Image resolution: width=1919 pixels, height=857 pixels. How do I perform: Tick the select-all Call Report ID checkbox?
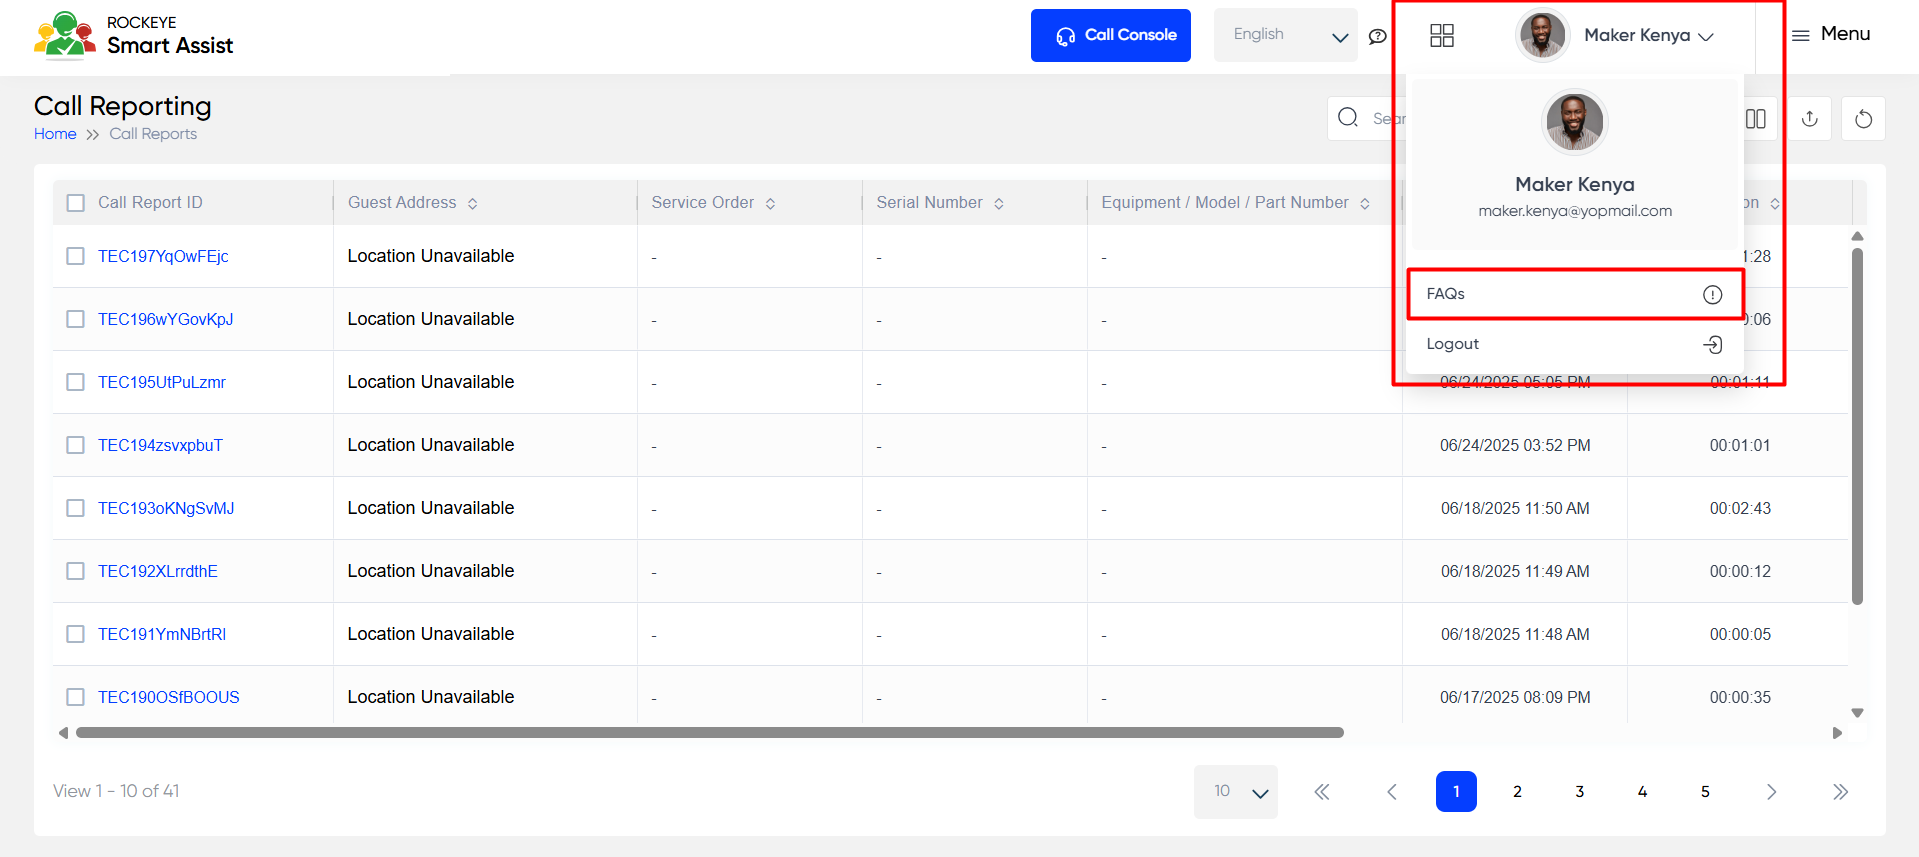tap(76, 203)
